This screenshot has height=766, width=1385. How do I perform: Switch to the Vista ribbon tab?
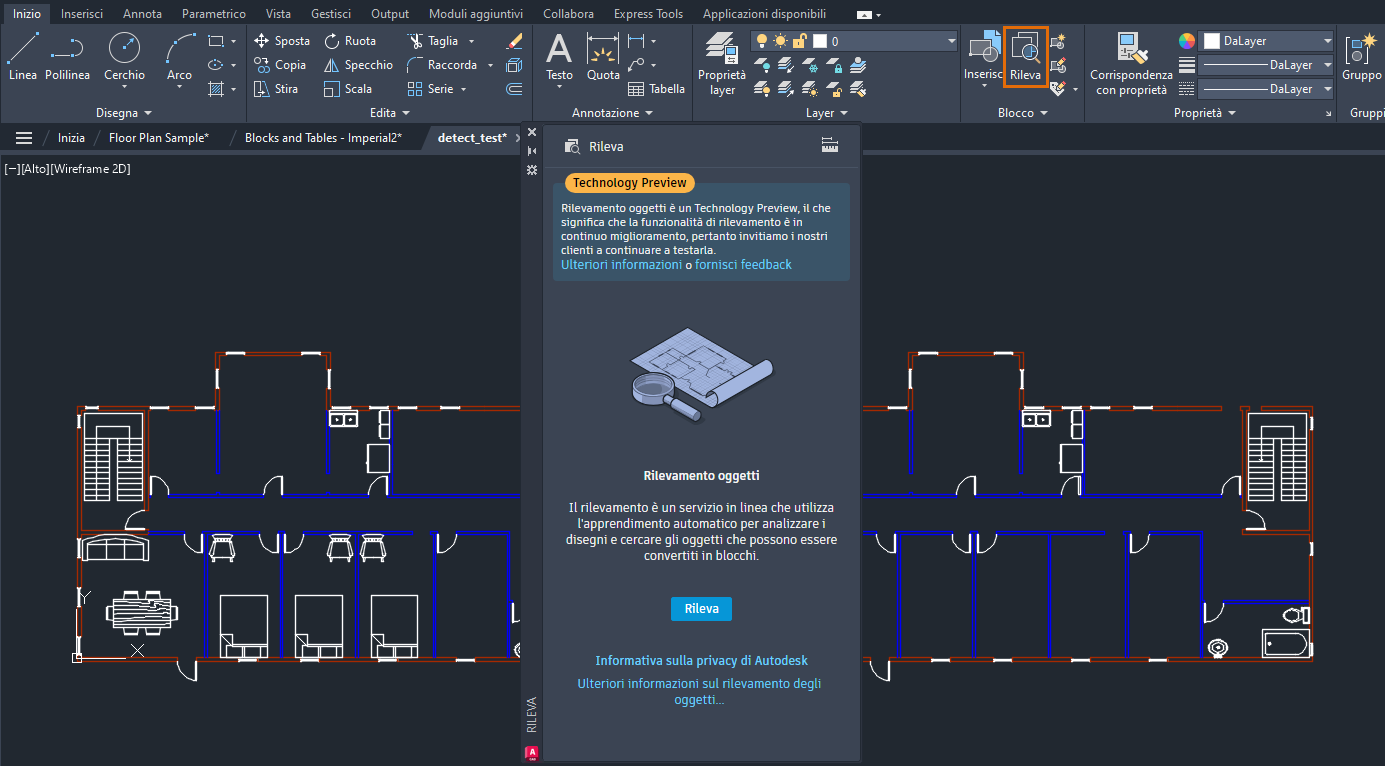(278, 14)
